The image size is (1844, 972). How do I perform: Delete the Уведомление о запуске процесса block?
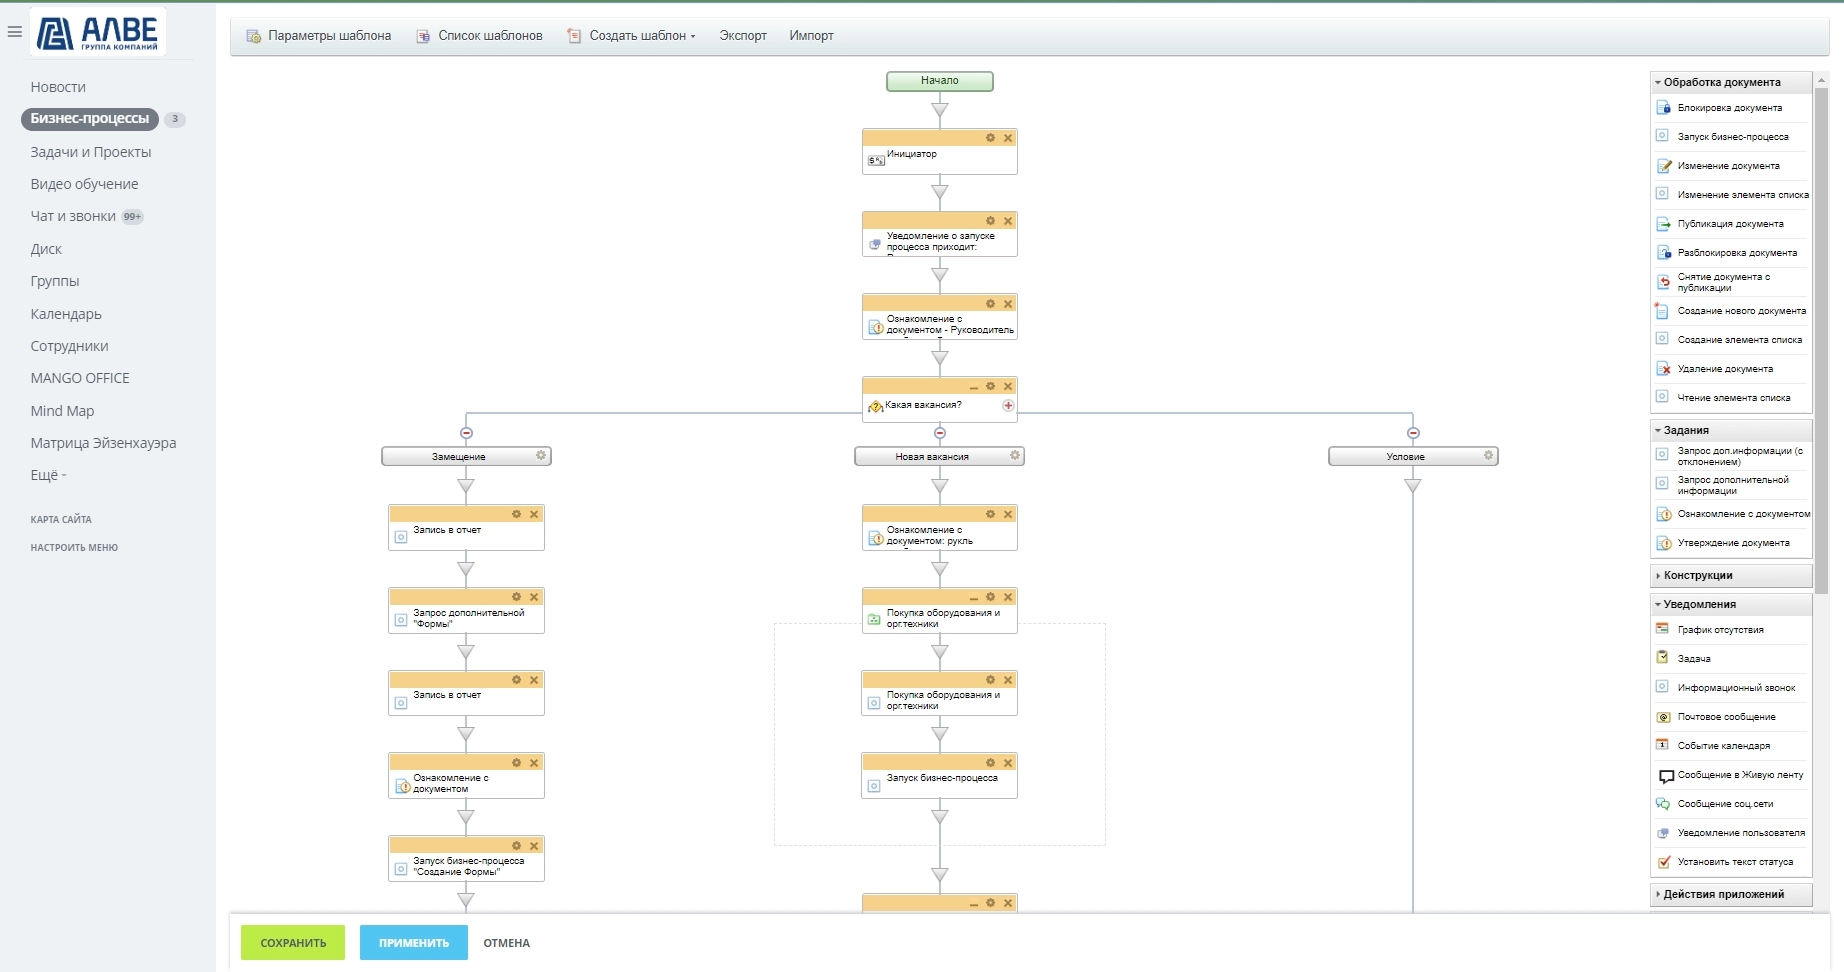1008,221
